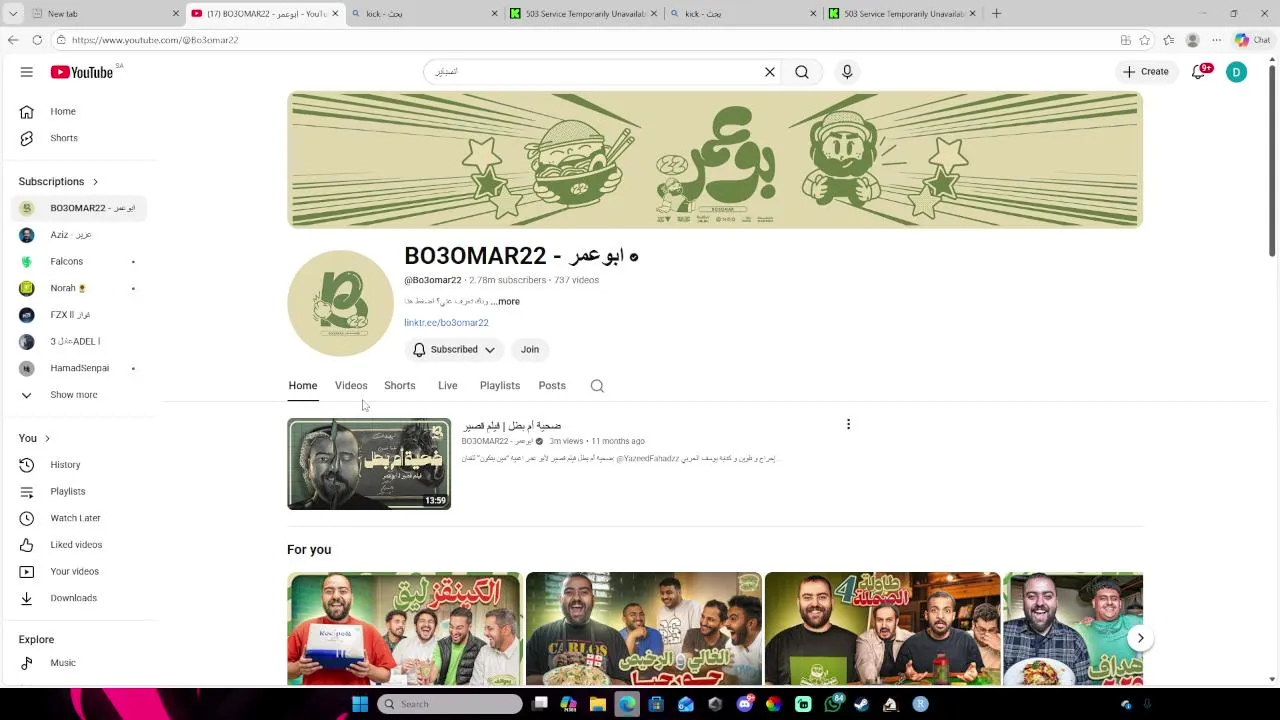Open File Explorer from taskbar
1280x720 pixels.
(x=598, y=704)
